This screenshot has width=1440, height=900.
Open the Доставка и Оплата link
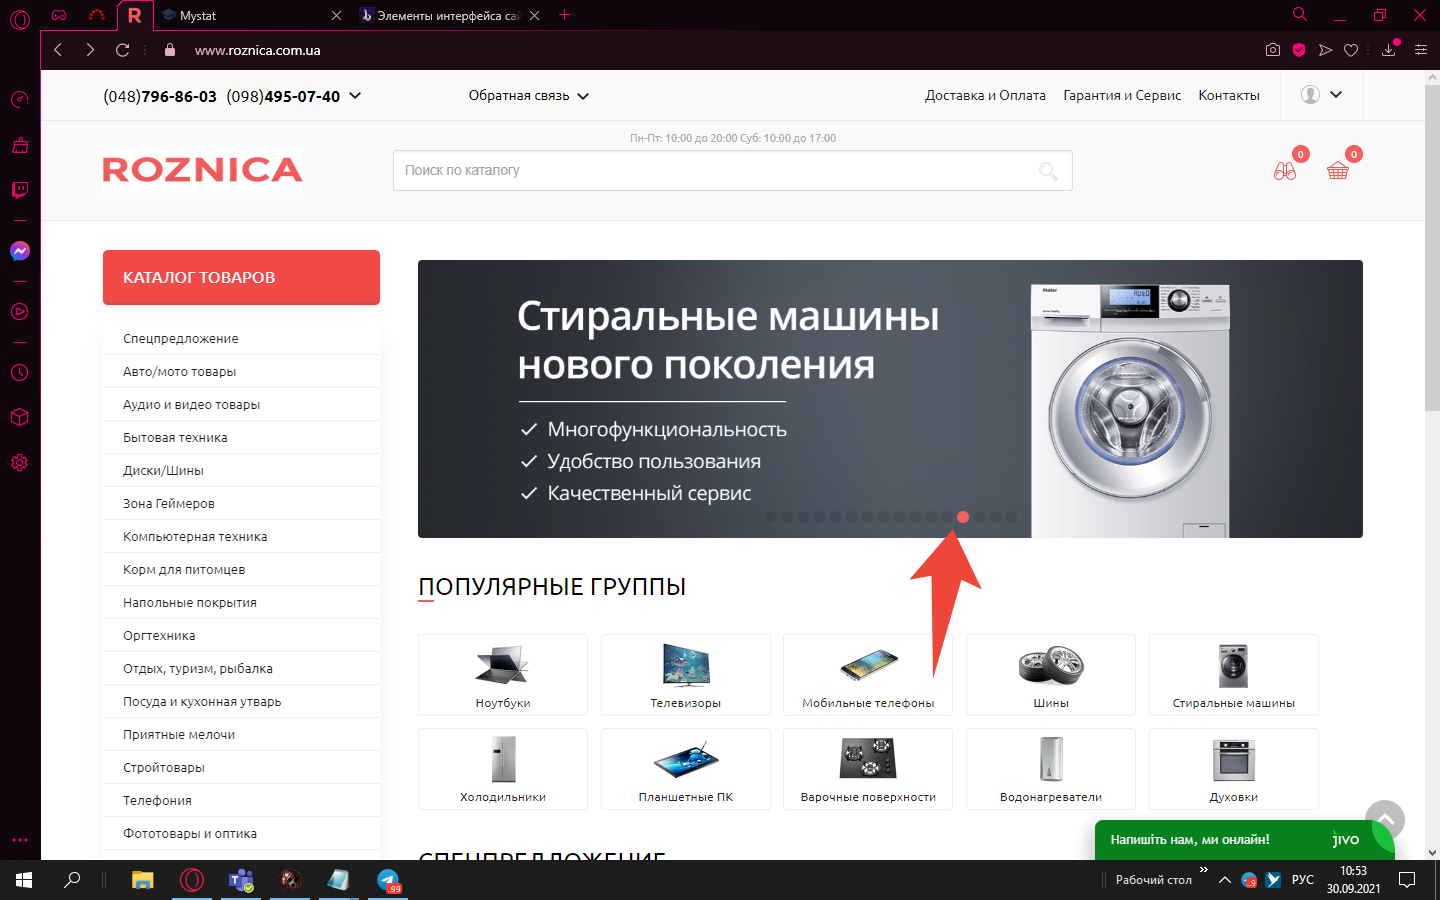(985, 96)
